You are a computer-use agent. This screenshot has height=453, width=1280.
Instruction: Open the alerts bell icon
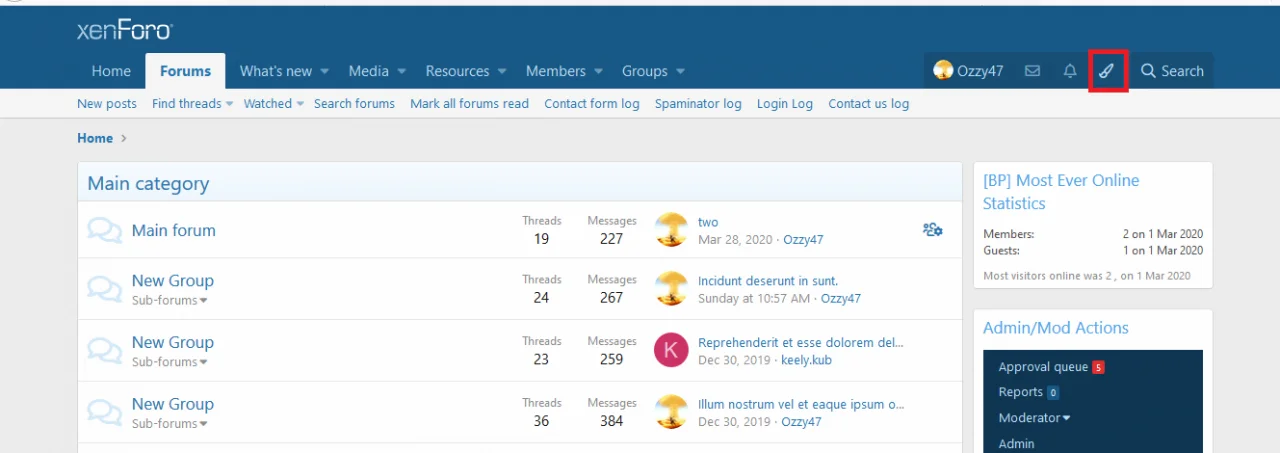[1070, 71]
